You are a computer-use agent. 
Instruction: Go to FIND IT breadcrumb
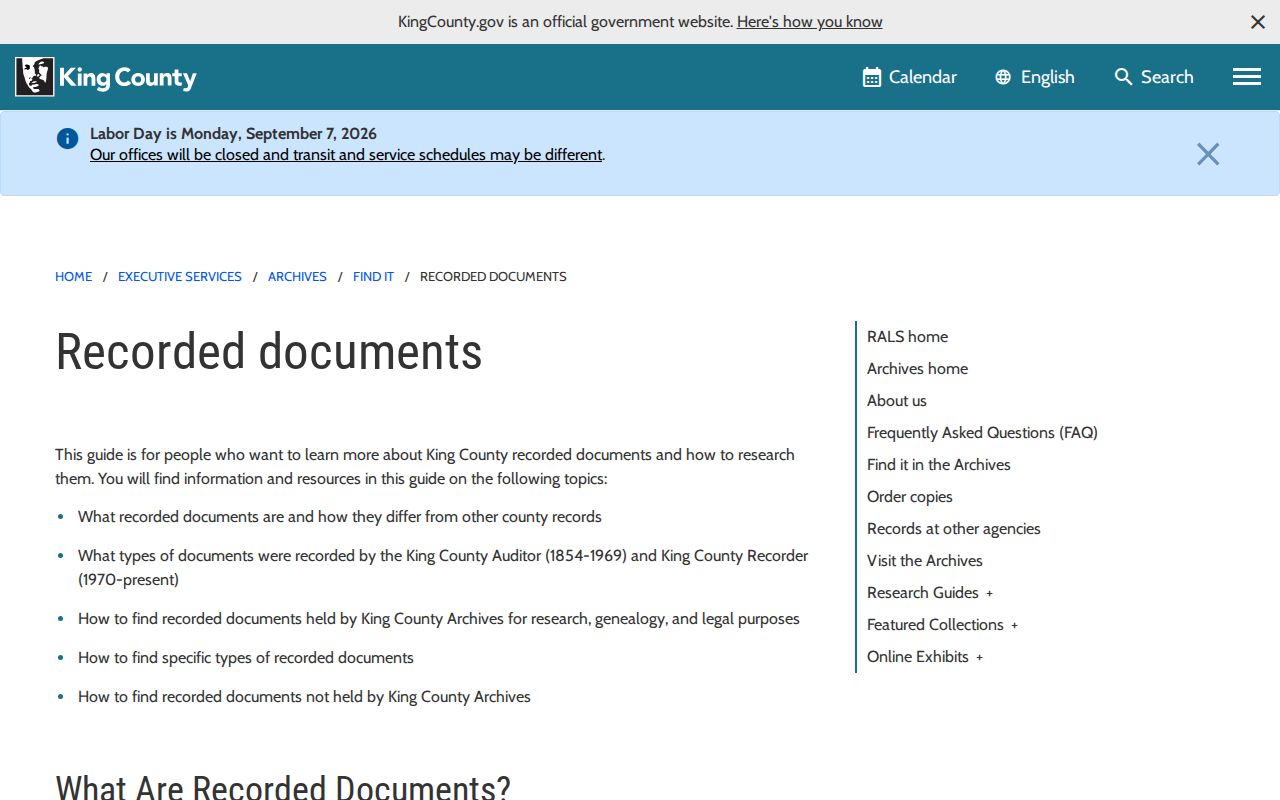(373, 277)
